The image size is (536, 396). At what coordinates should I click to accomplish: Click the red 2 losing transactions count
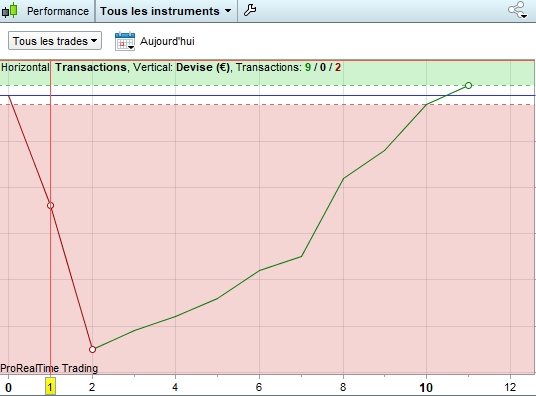pos(338,67)
